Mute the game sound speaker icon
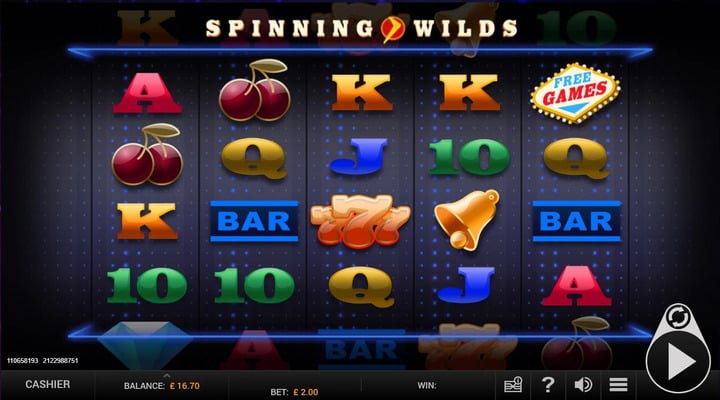The width and height of the screenshot is (720, 400). coord(583,385)
